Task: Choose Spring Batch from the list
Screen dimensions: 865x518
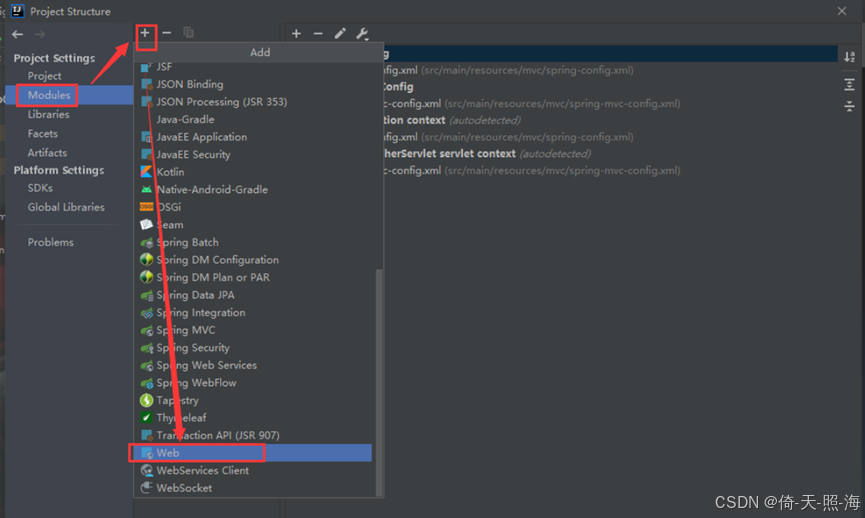Action: pos(254,243)
